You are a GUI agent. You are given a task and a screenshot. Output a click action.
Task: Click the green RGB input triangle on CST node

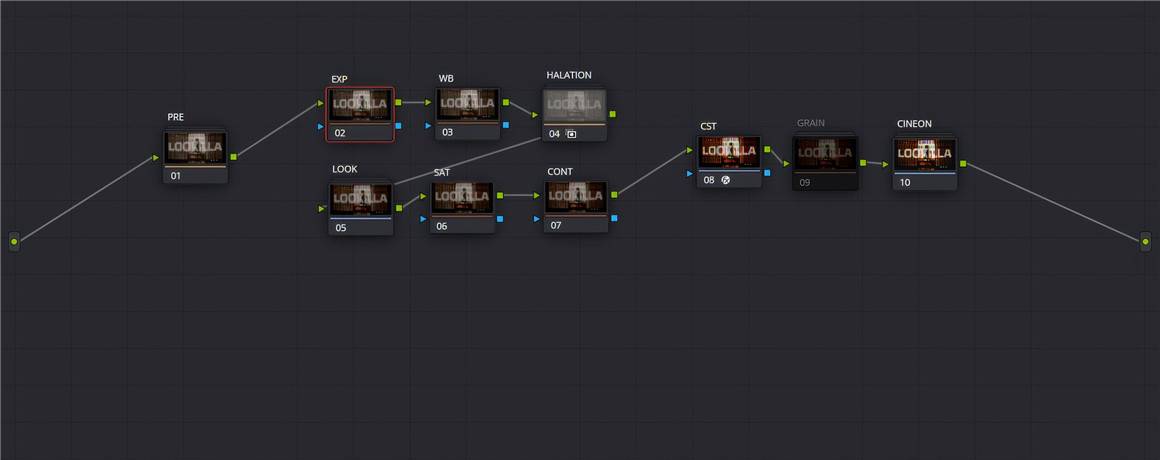pos(690,150)
